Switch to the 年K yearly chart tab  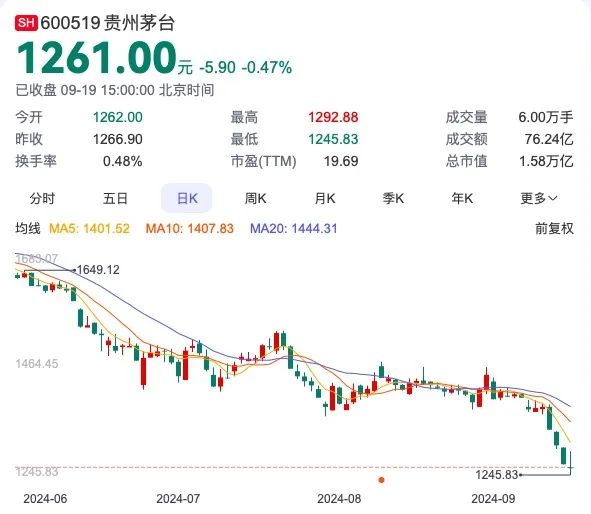(x=462, y=198)
